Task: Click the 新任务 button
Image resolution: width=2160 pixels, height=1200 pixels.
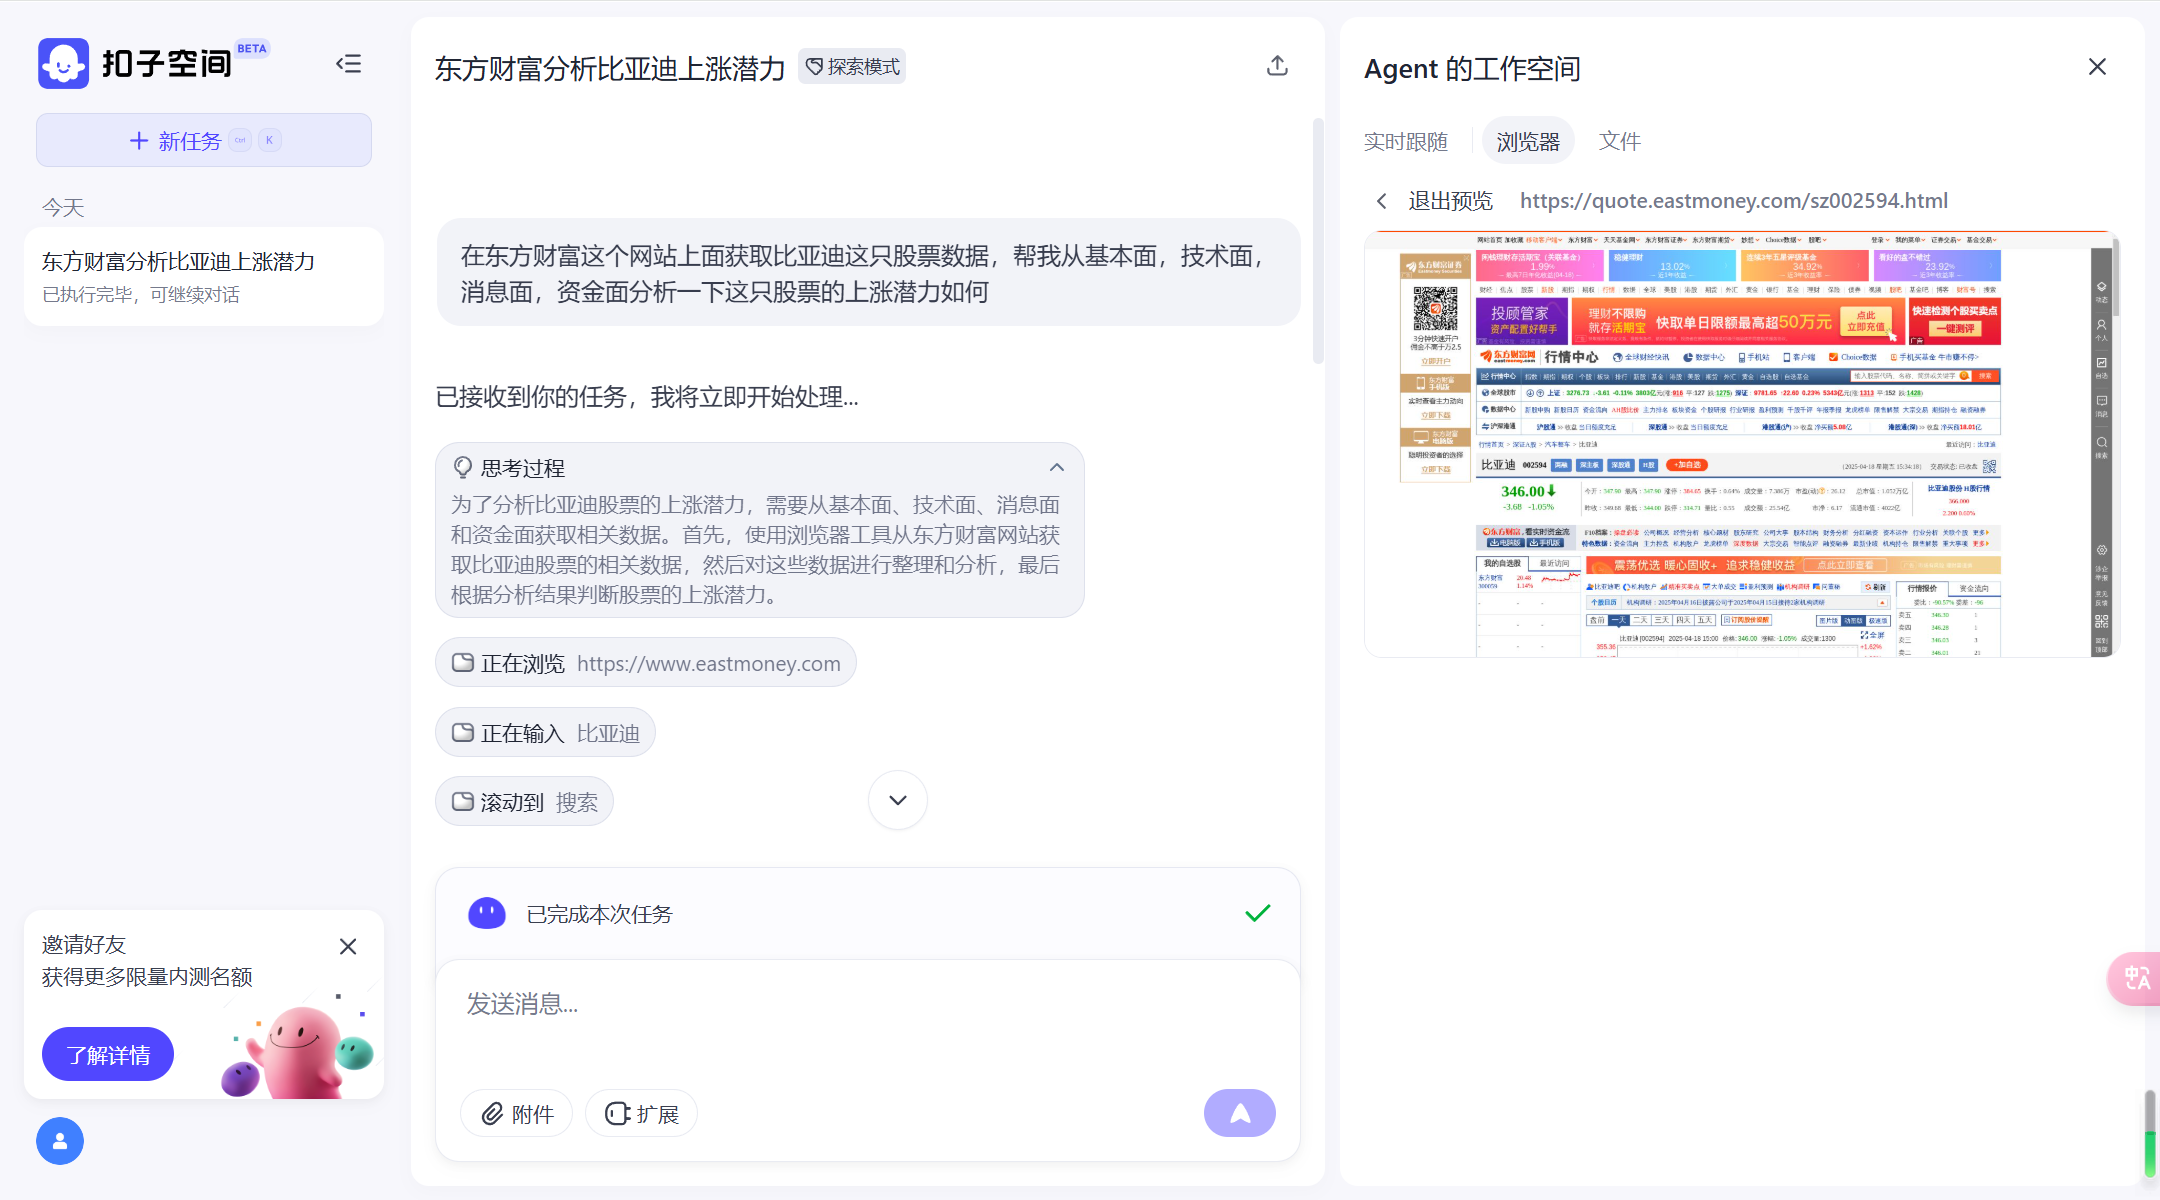Action: click(204, 140)
